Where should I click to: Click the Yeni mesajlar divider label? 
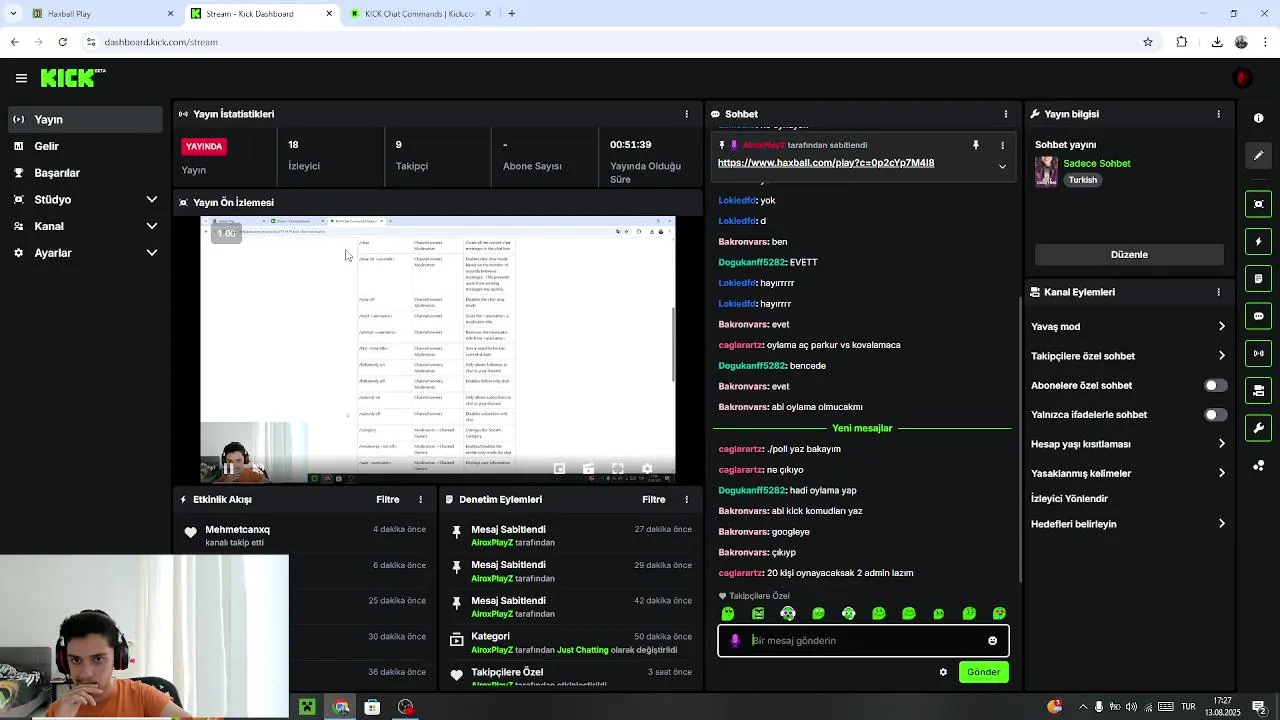(862, 428)
